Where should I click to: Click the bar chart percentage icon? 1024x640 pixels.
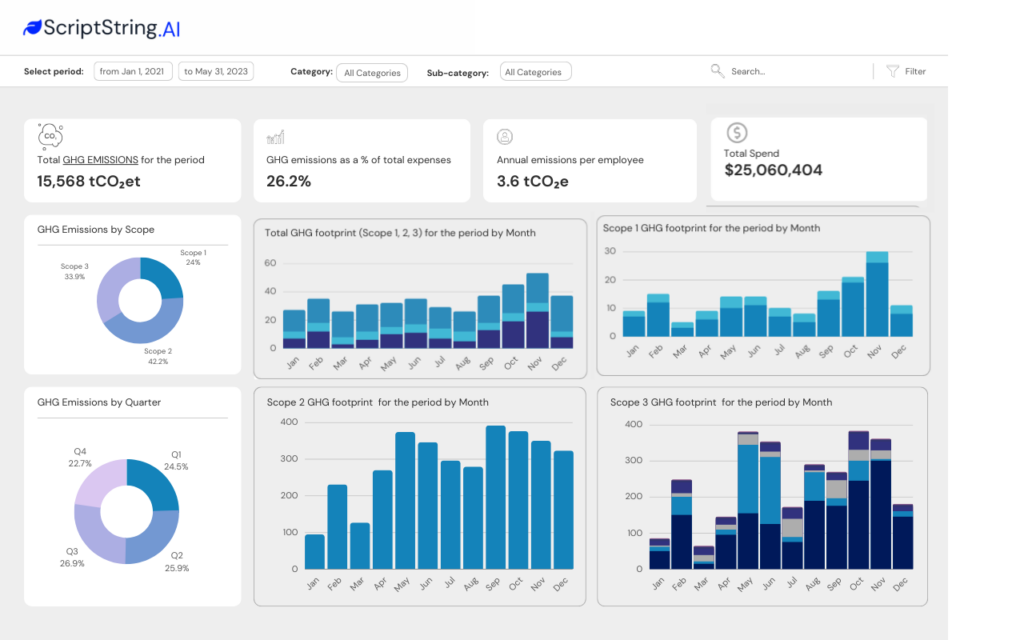276,136
